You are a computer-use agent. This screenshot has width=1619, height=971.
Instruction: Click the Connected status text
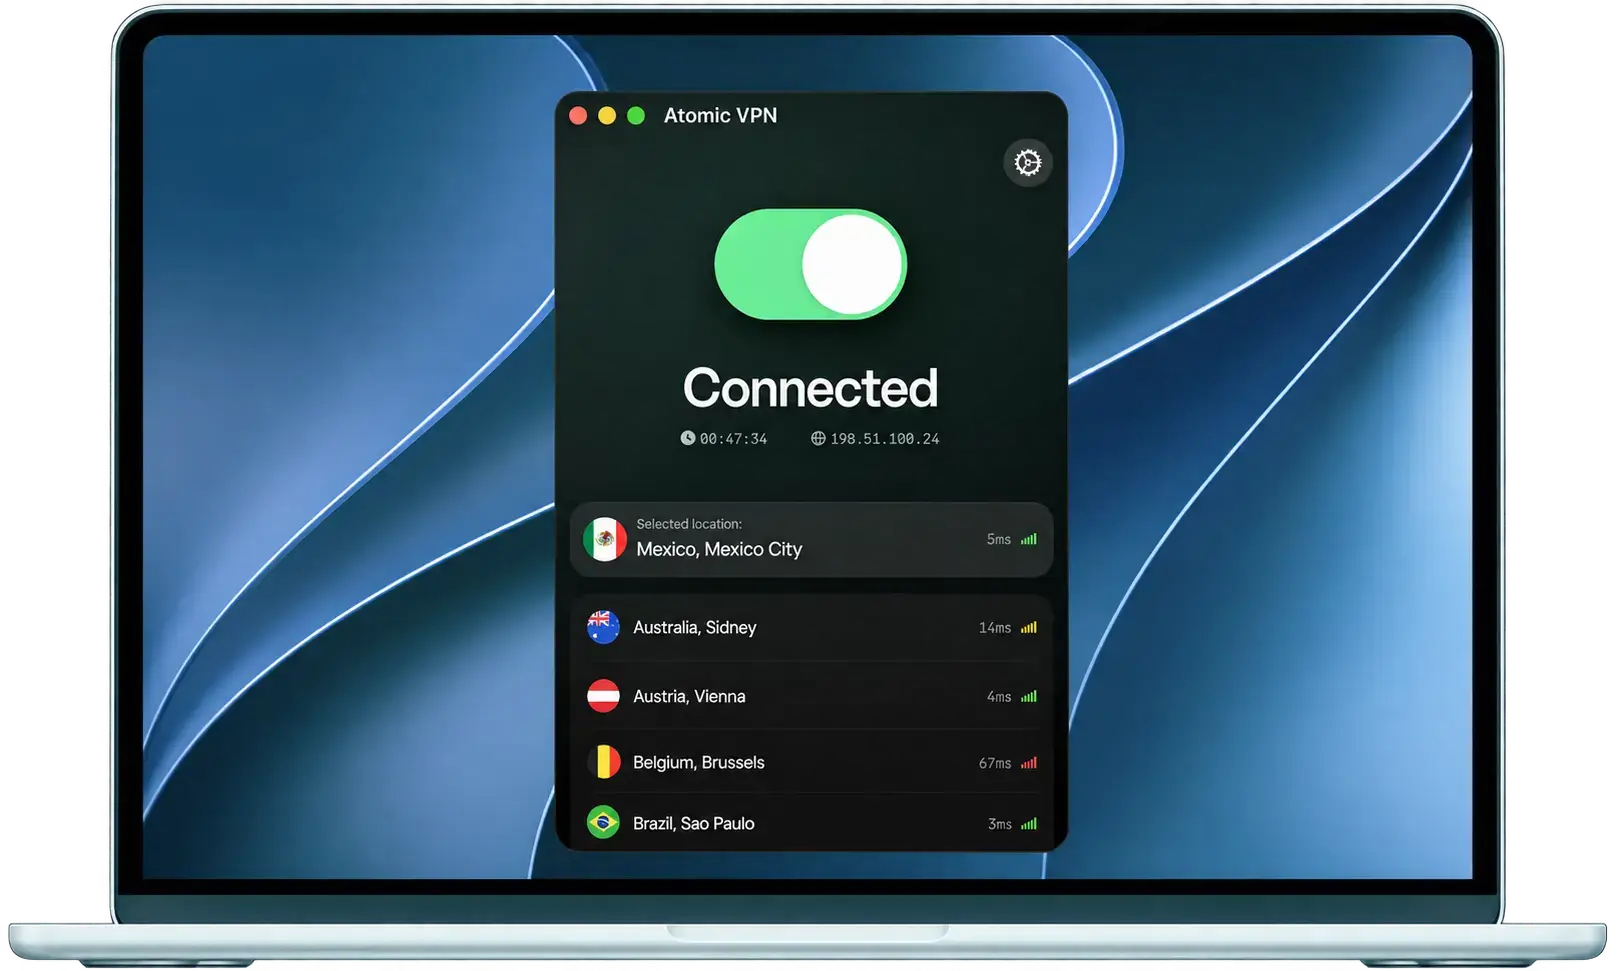coord(811,388)
